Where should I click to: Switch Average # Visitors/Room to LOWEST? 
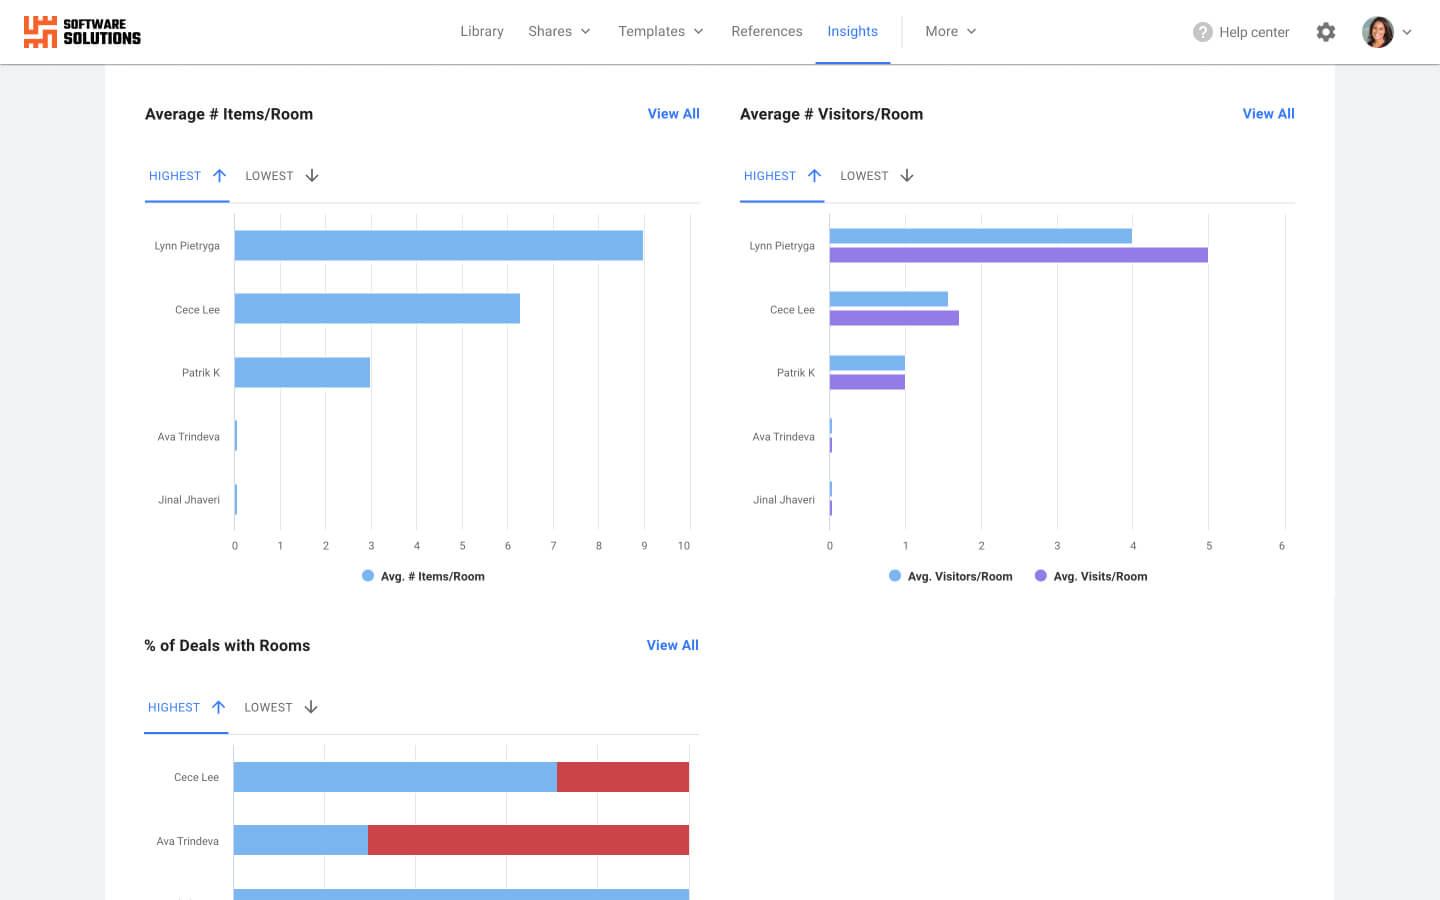[x=864, y=175]
